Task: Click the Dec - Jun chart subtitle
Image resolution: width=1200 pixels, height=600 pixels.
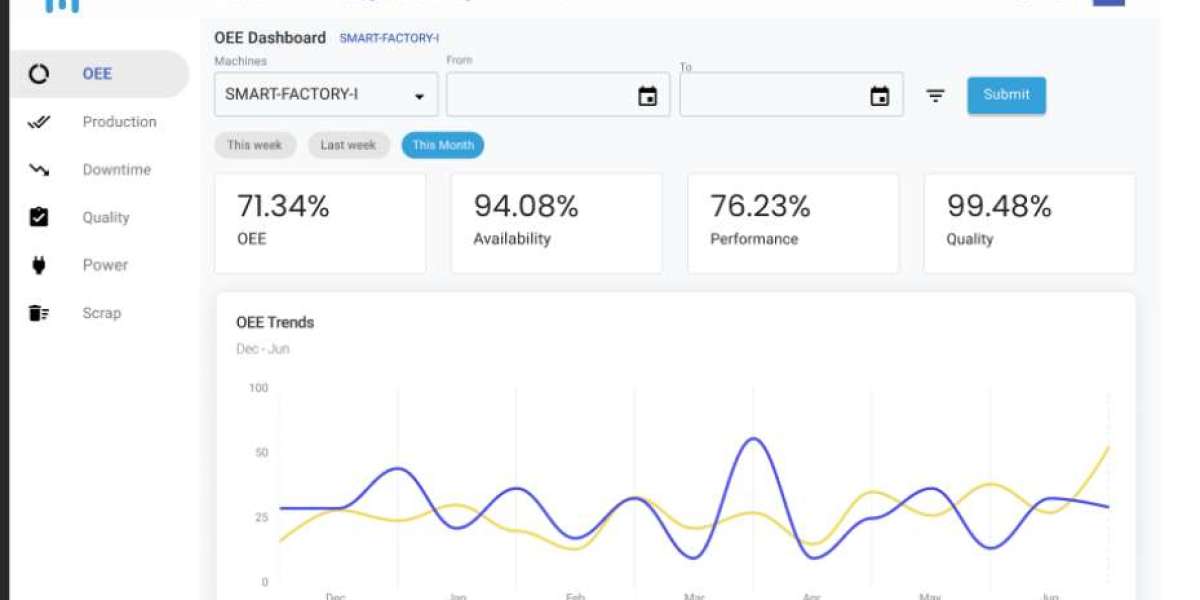Action: coord(263,349)
